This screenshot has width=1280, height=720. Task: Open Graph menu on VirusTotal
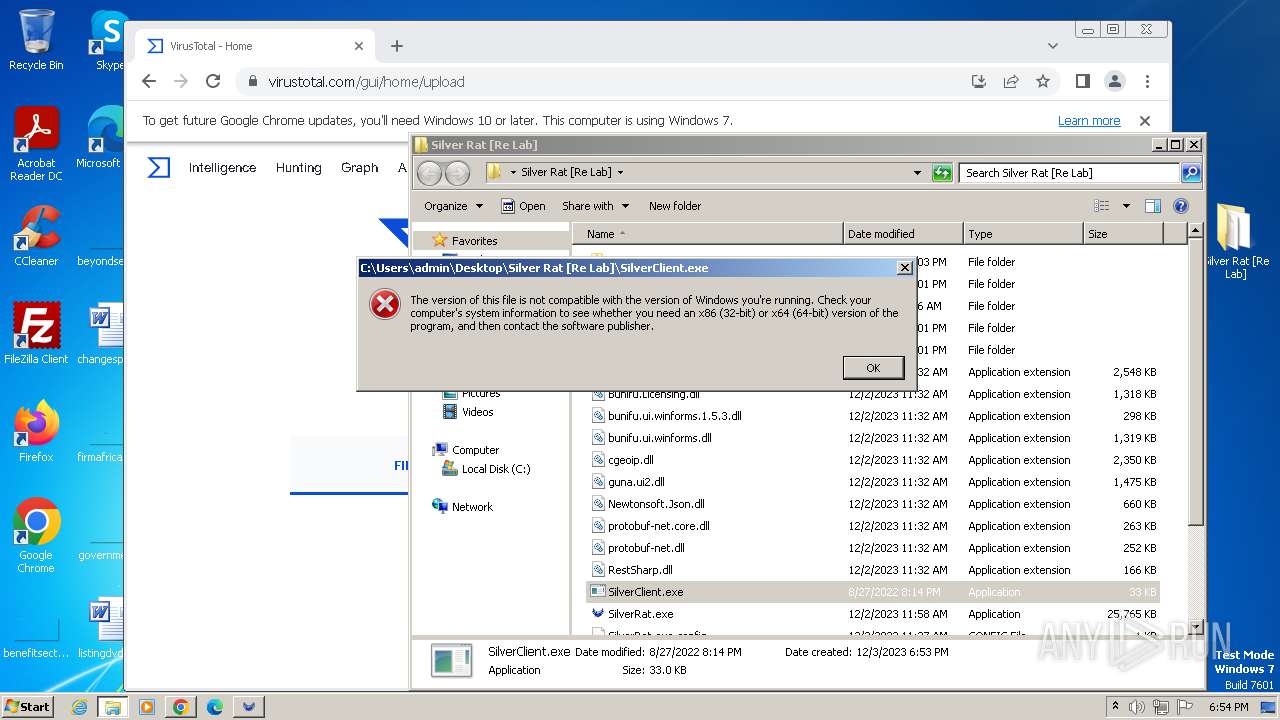tap(359, 168)
